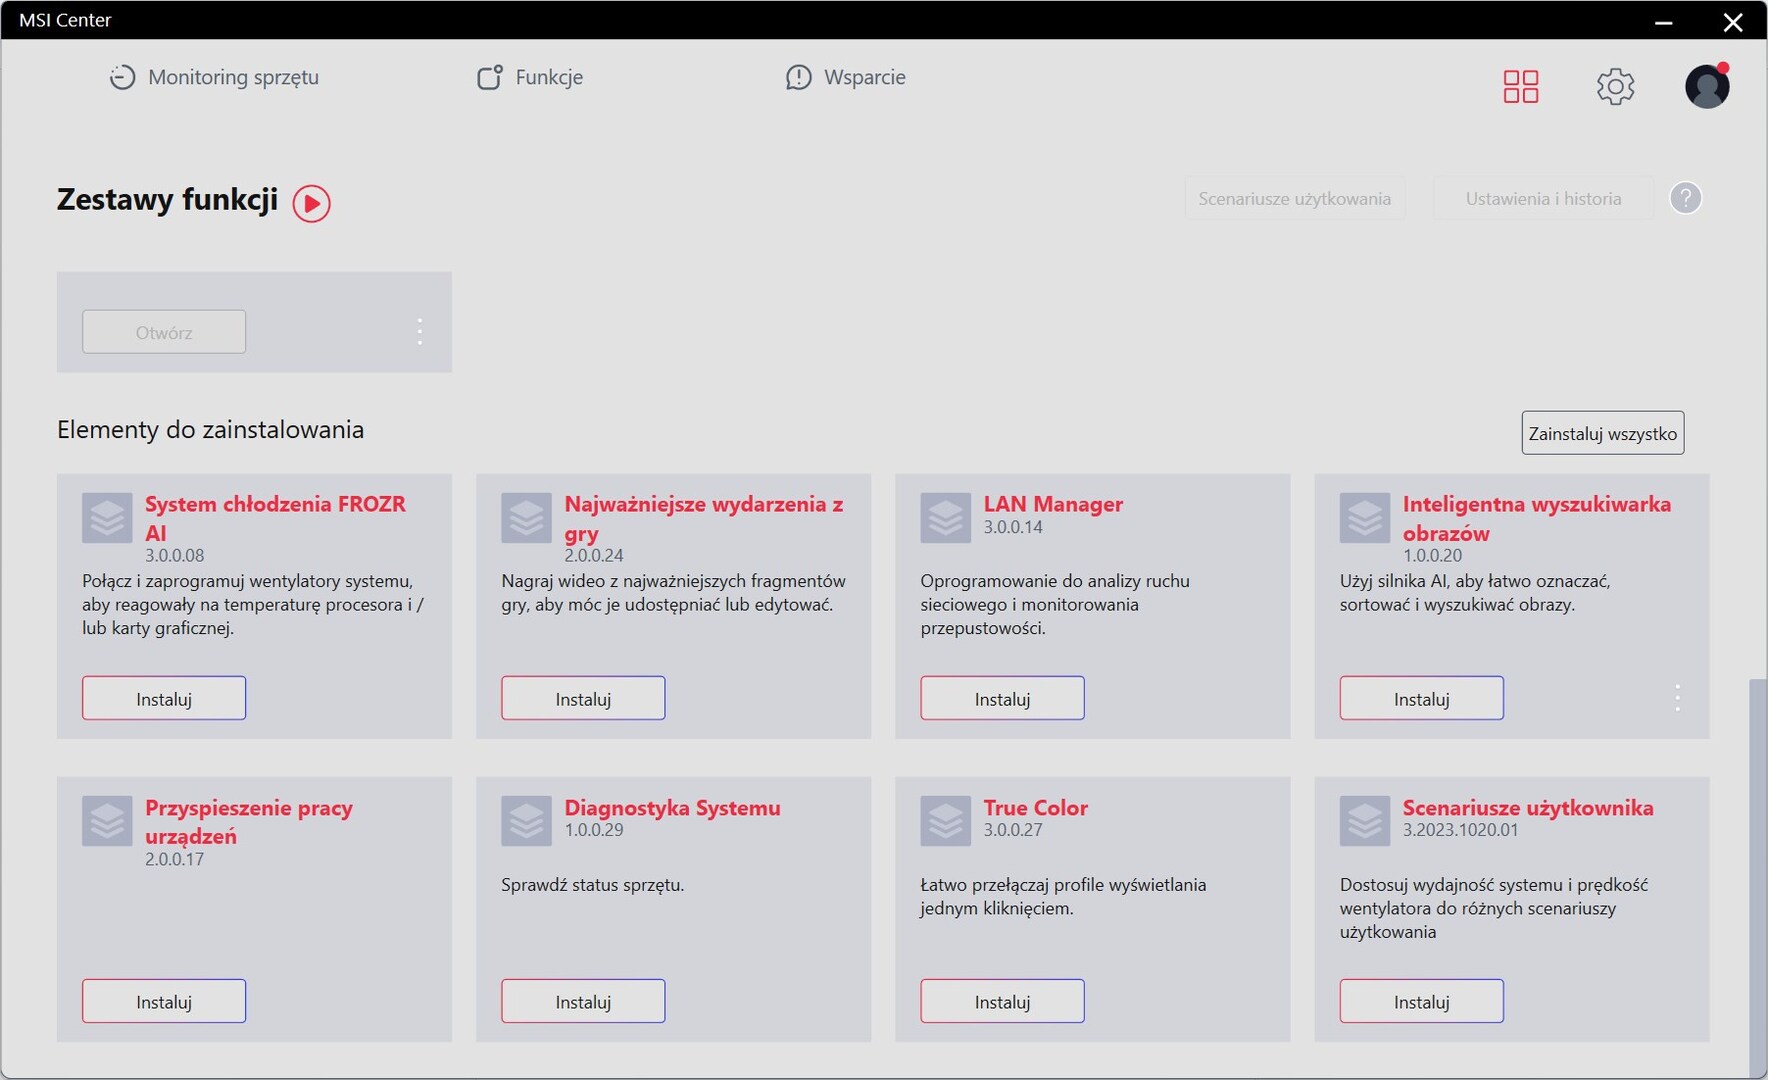
Task: Open Przyspieszenie pracy urządzeń title
Action: (x=249, y=821)
